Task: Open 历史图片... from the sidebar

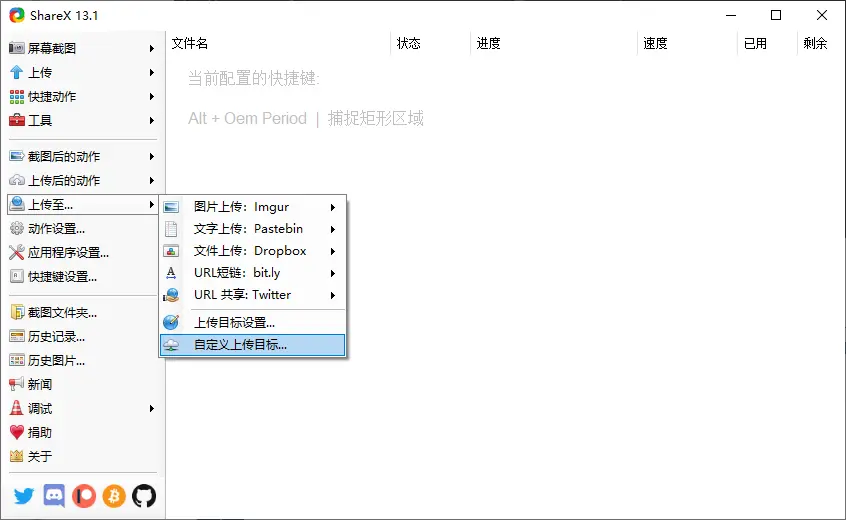Action: pyautogui.click(x=83, y=360)
